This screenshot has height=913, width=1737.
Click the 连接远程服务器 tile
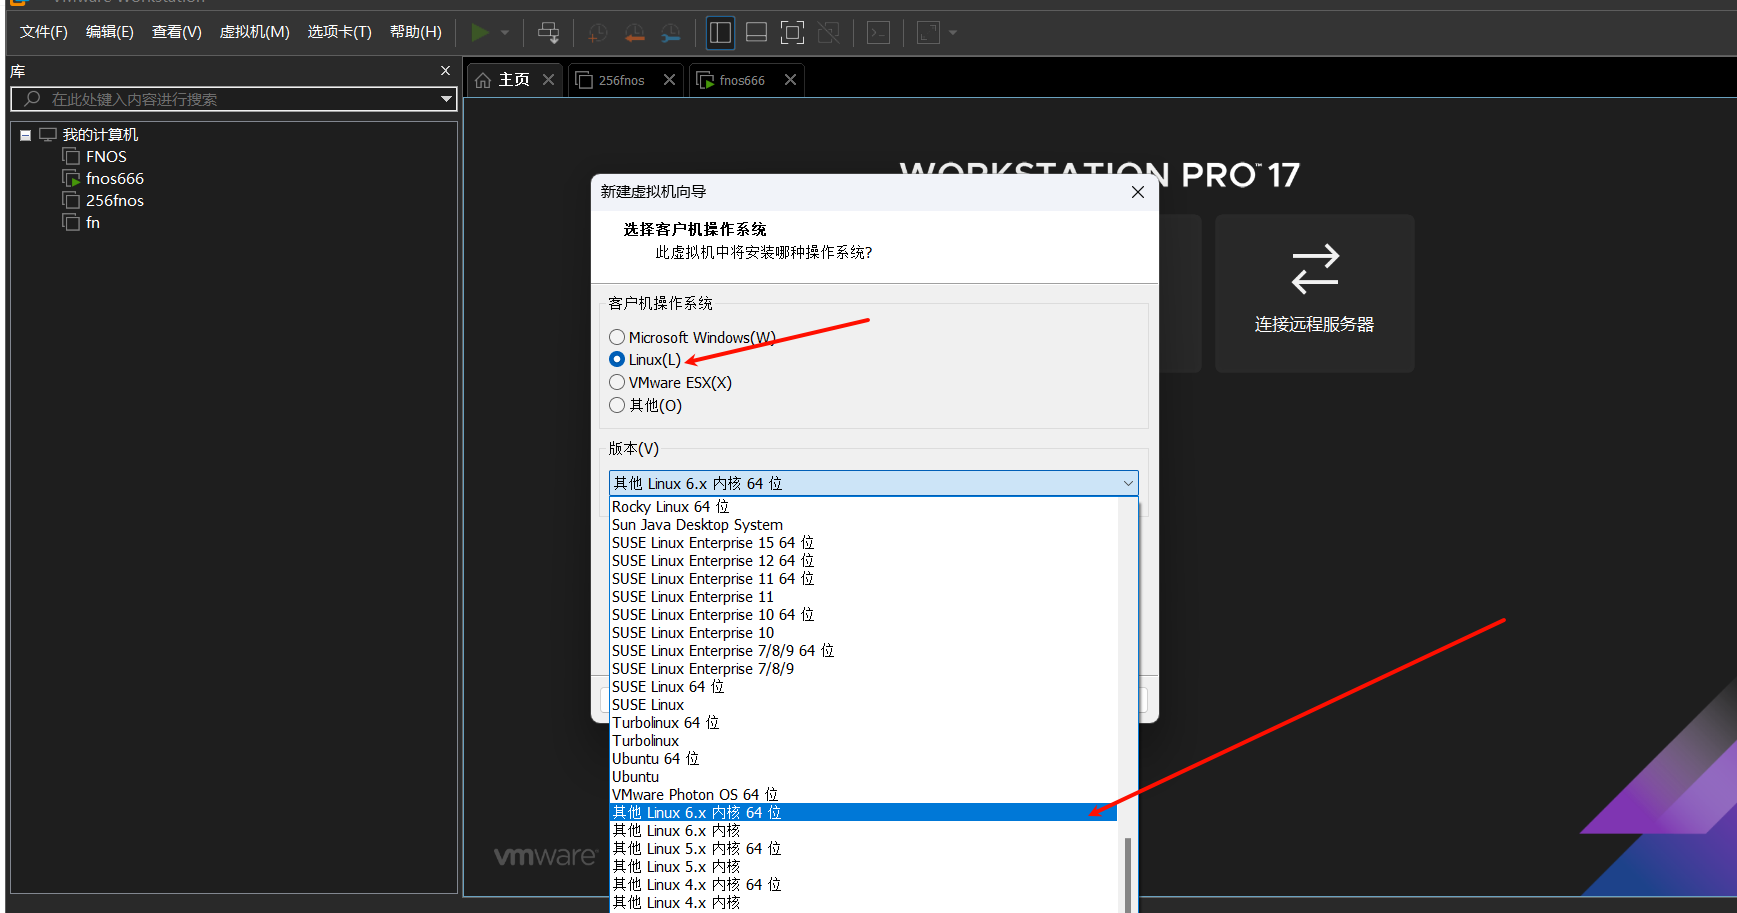coord(1314,293)
